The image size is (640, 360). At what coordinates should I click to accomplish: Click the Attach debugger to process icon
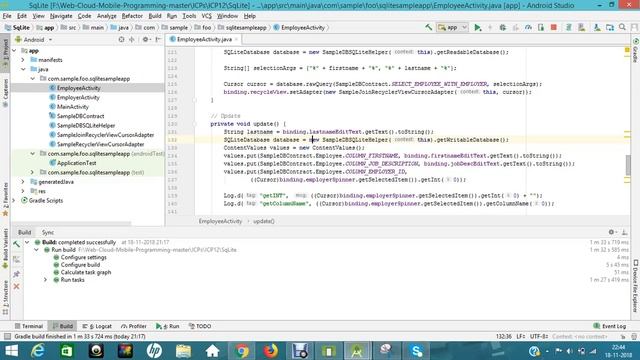pyautogui.click(x=541, y=27)
